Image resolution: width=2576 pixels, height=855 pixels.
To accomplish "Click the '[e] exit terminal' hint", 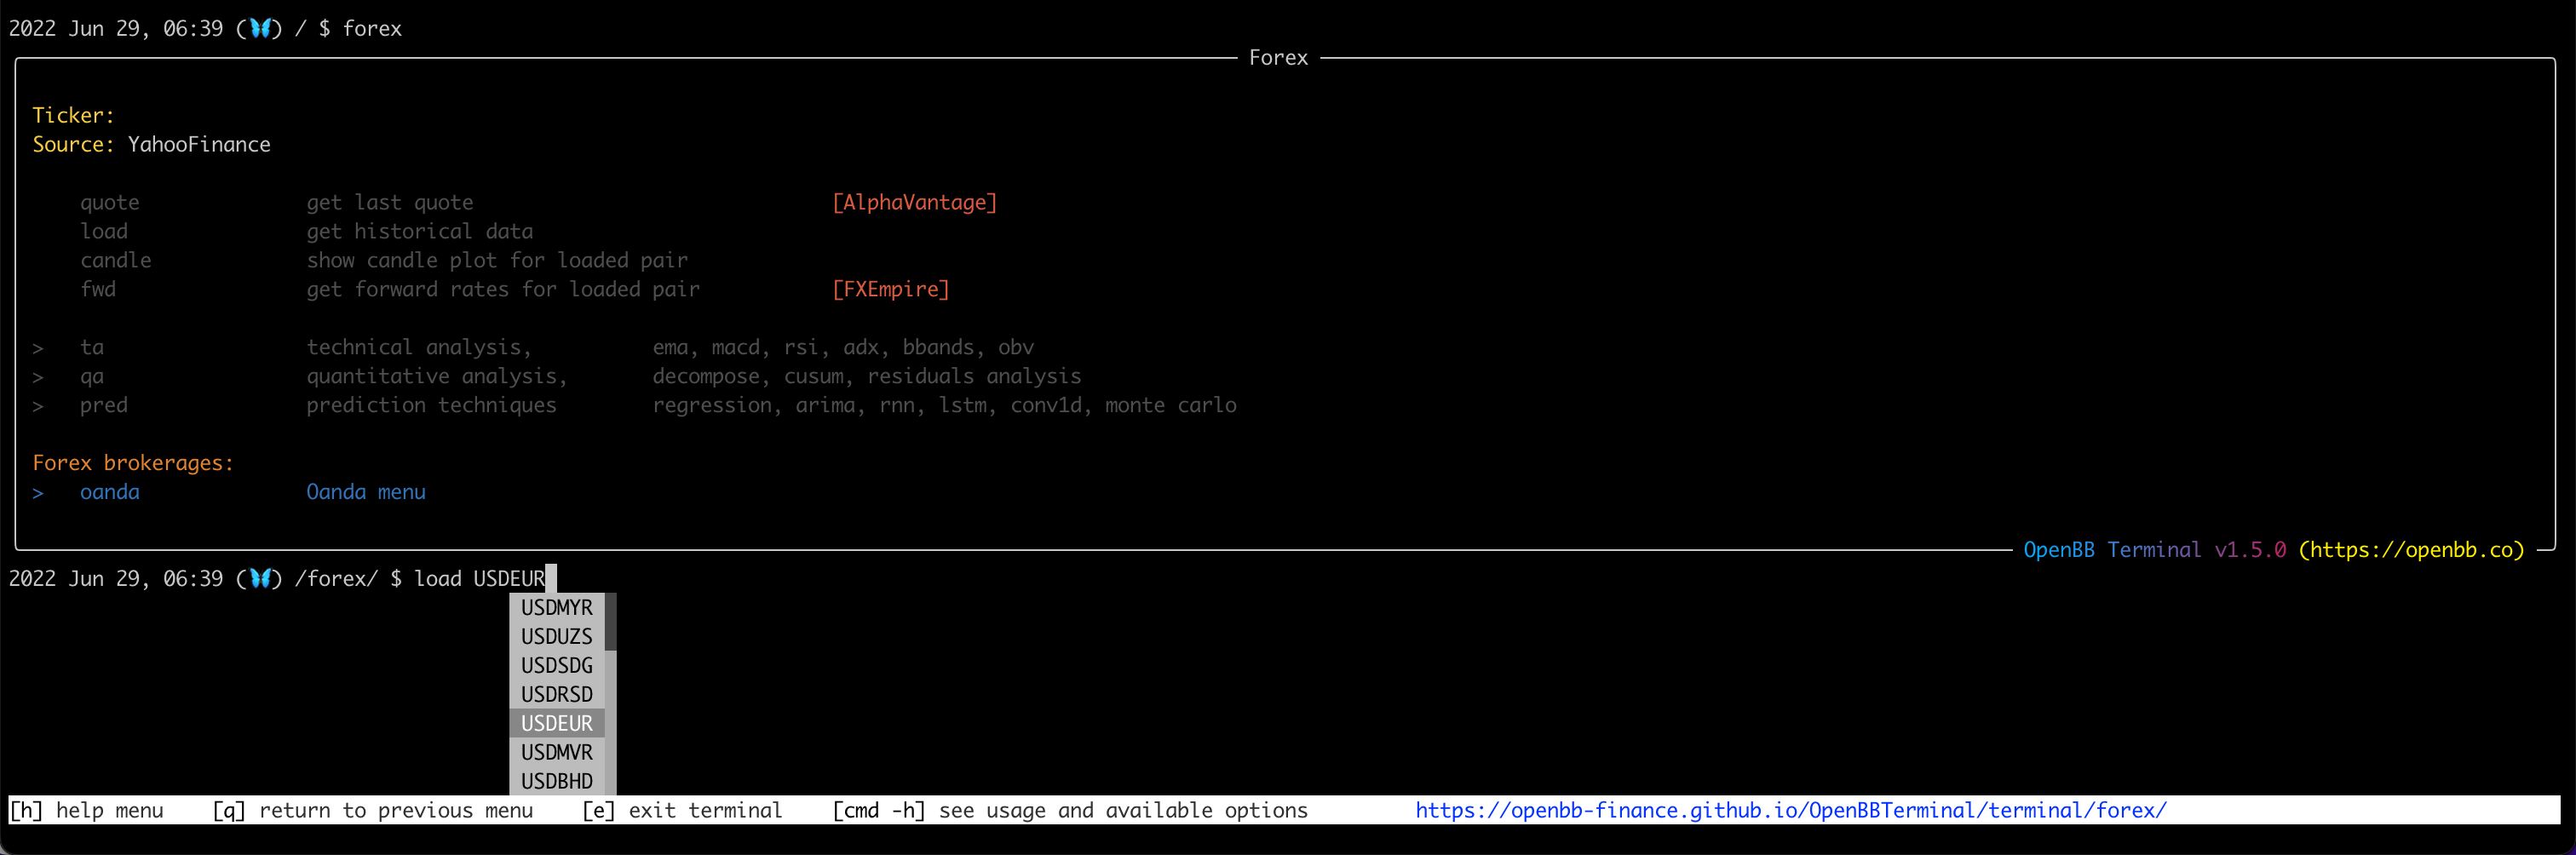I will [682, 810].
